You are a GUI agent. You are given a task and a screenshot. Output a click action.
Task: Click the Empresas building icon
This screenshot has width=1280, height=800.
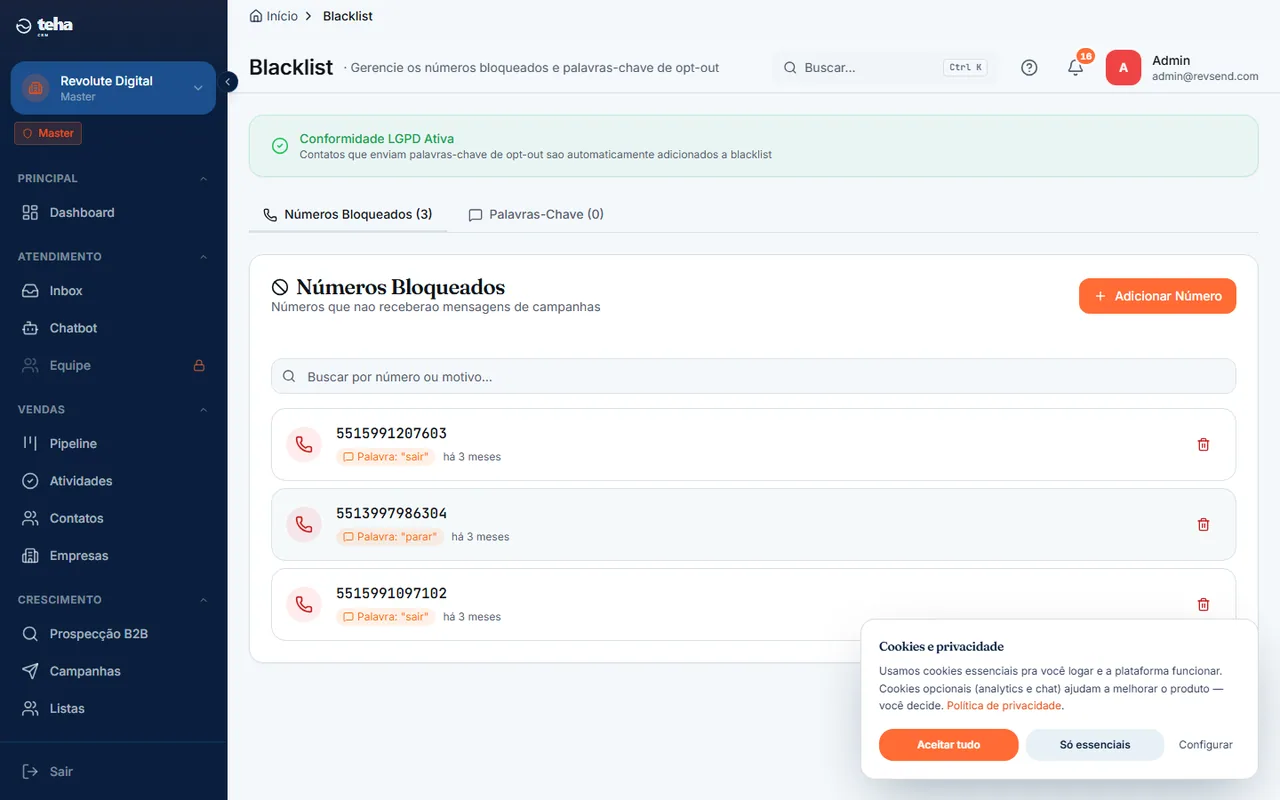point(30,556)
